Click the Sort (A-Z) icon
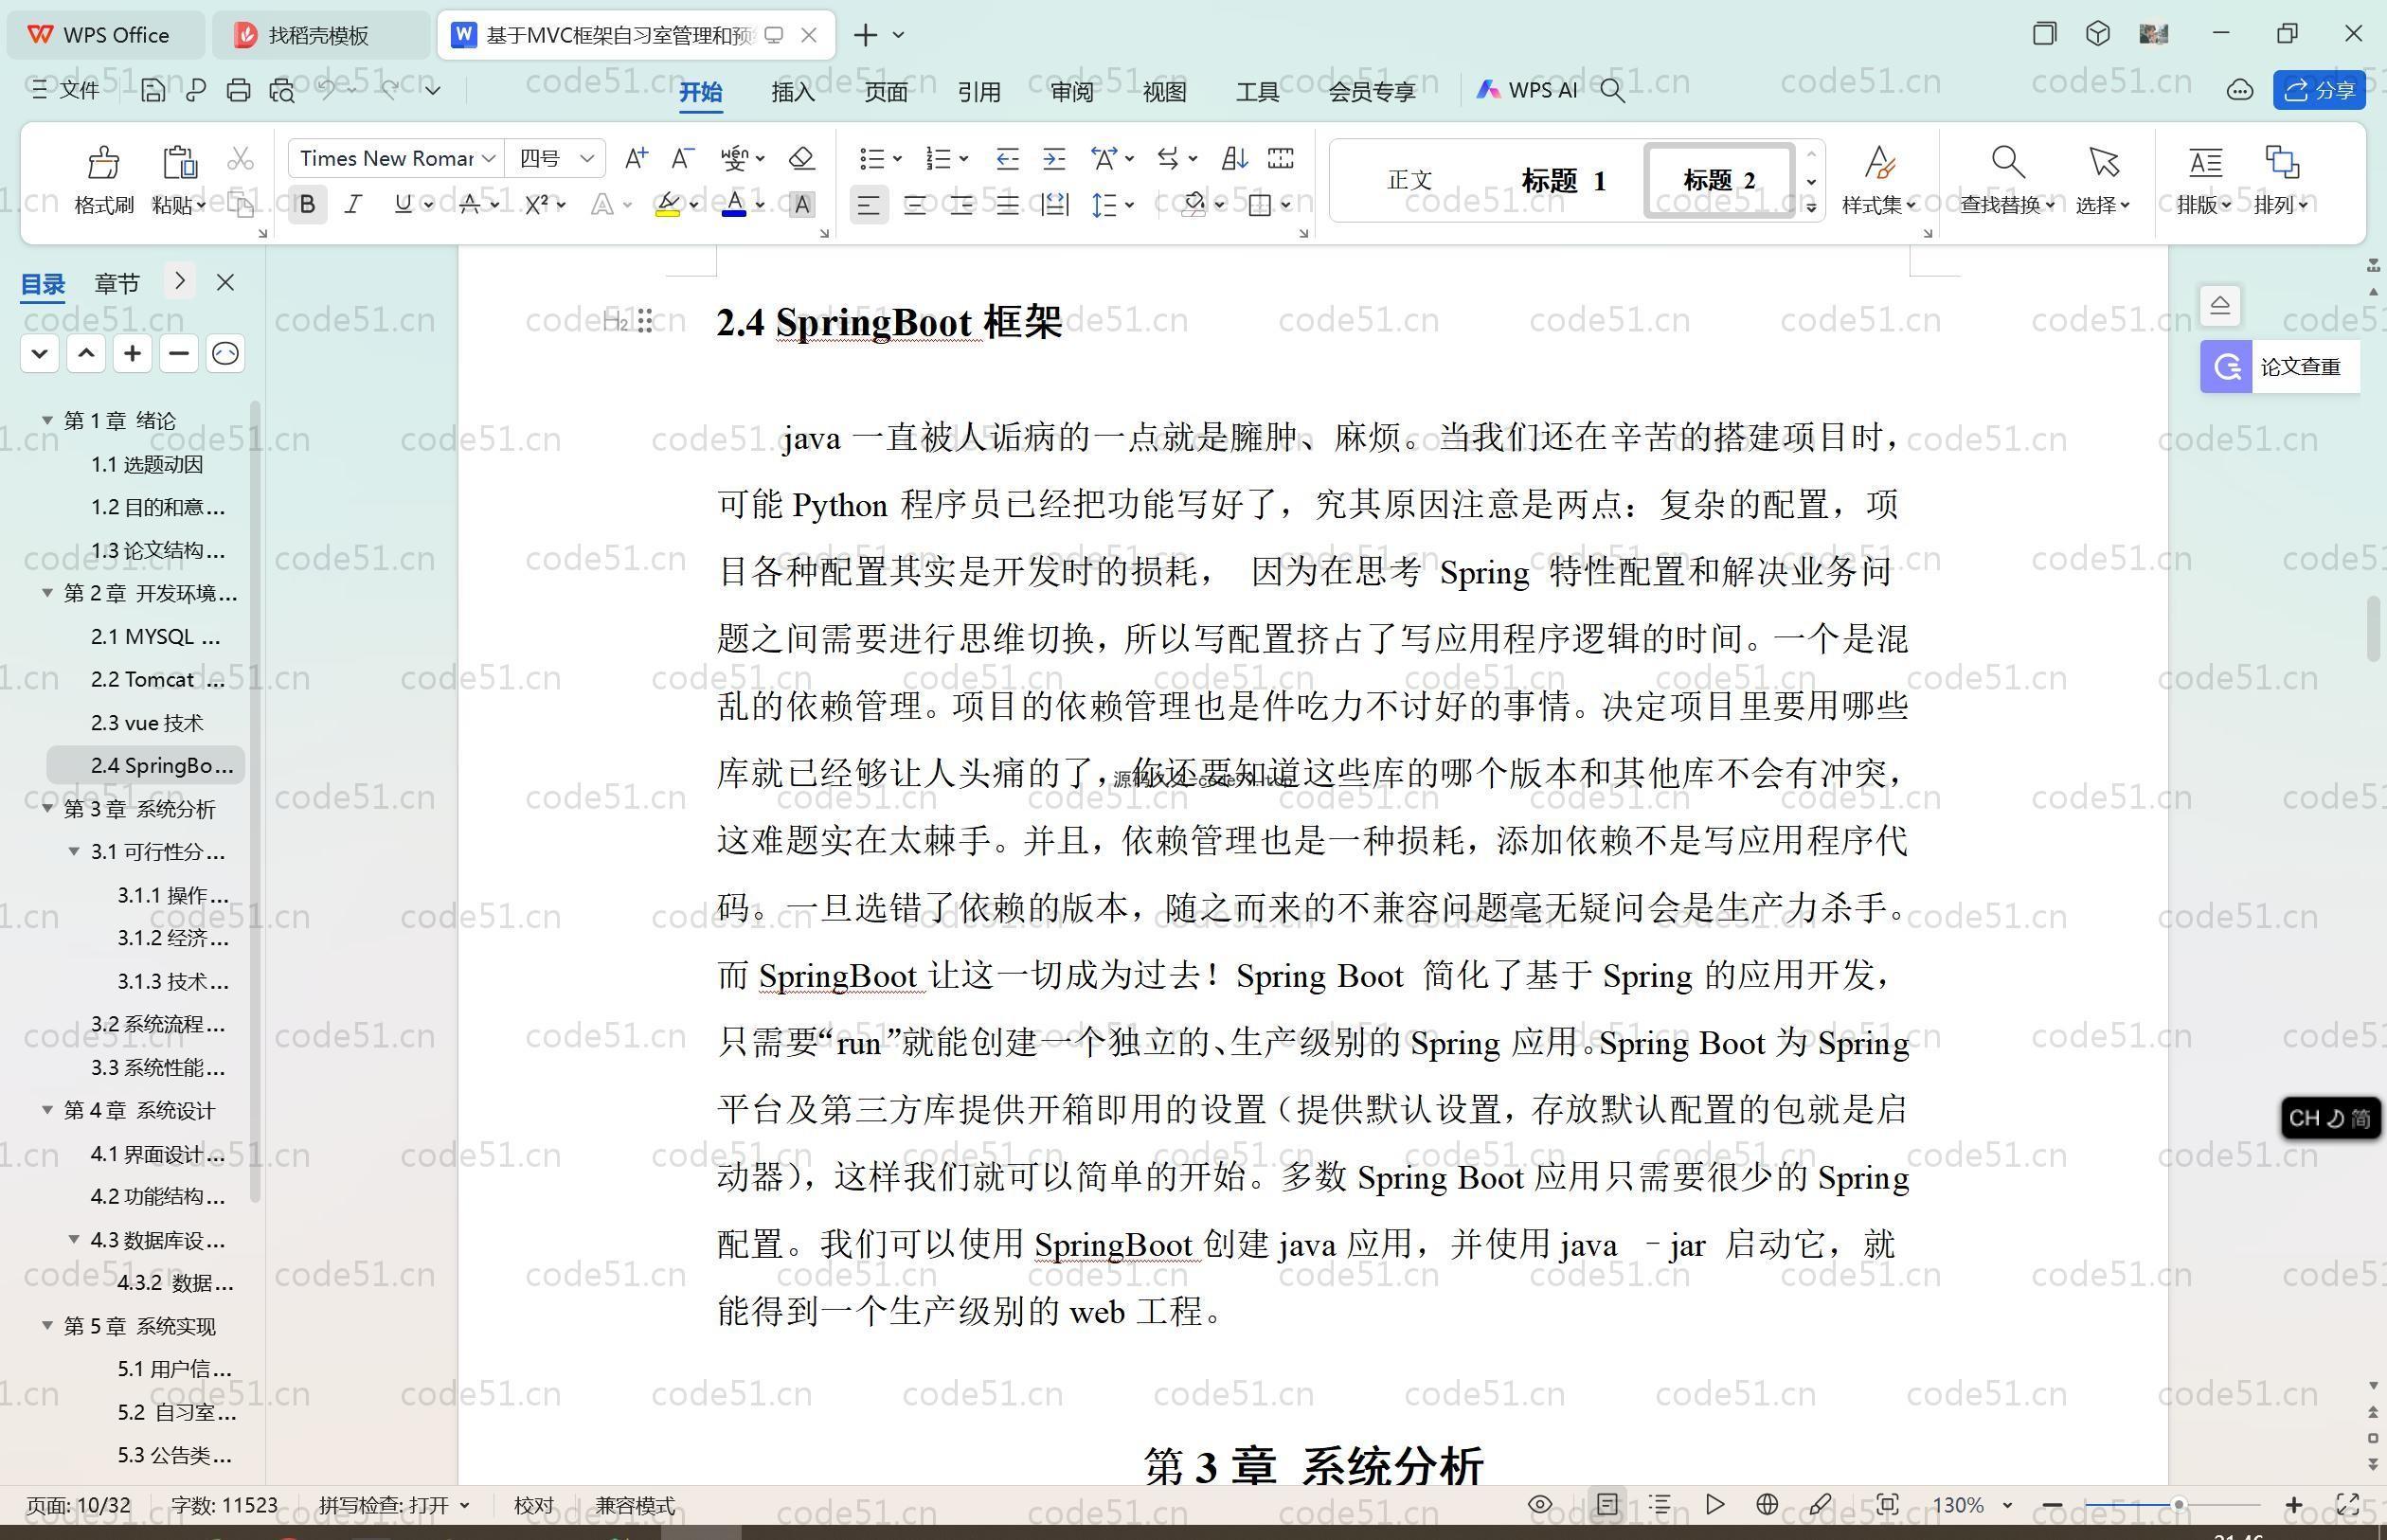The height and width of the screenshot is (1540, 2387). (1234, 158)
